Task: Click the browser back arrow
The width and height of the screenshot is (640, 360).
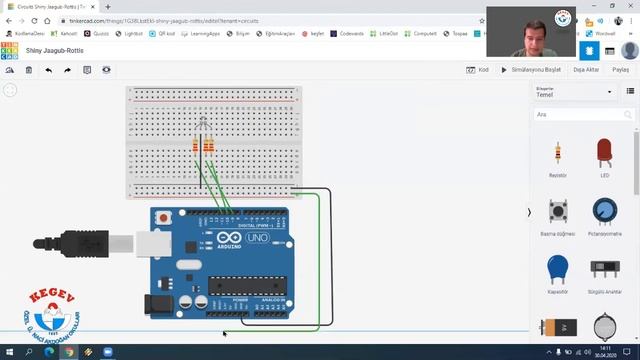Action: [9, 21]
